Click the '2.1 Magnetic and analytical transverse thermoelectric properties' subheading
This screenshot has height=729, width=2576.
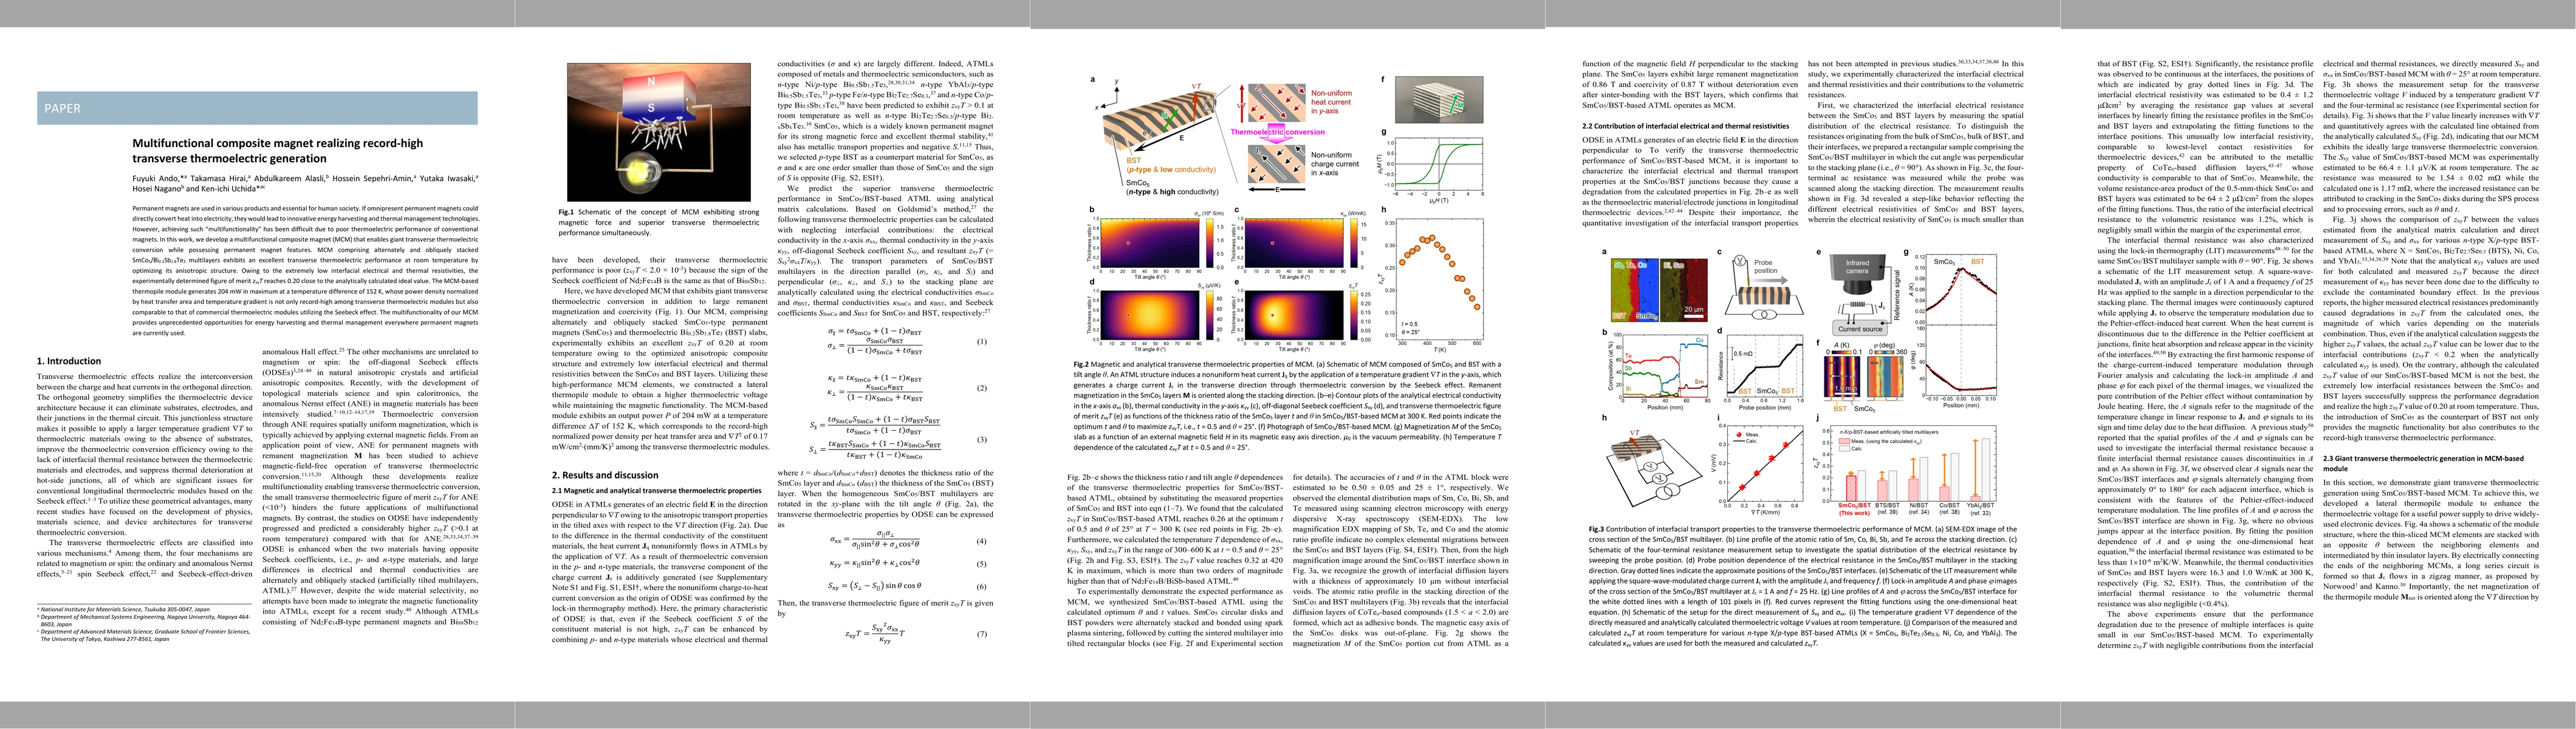657,491
